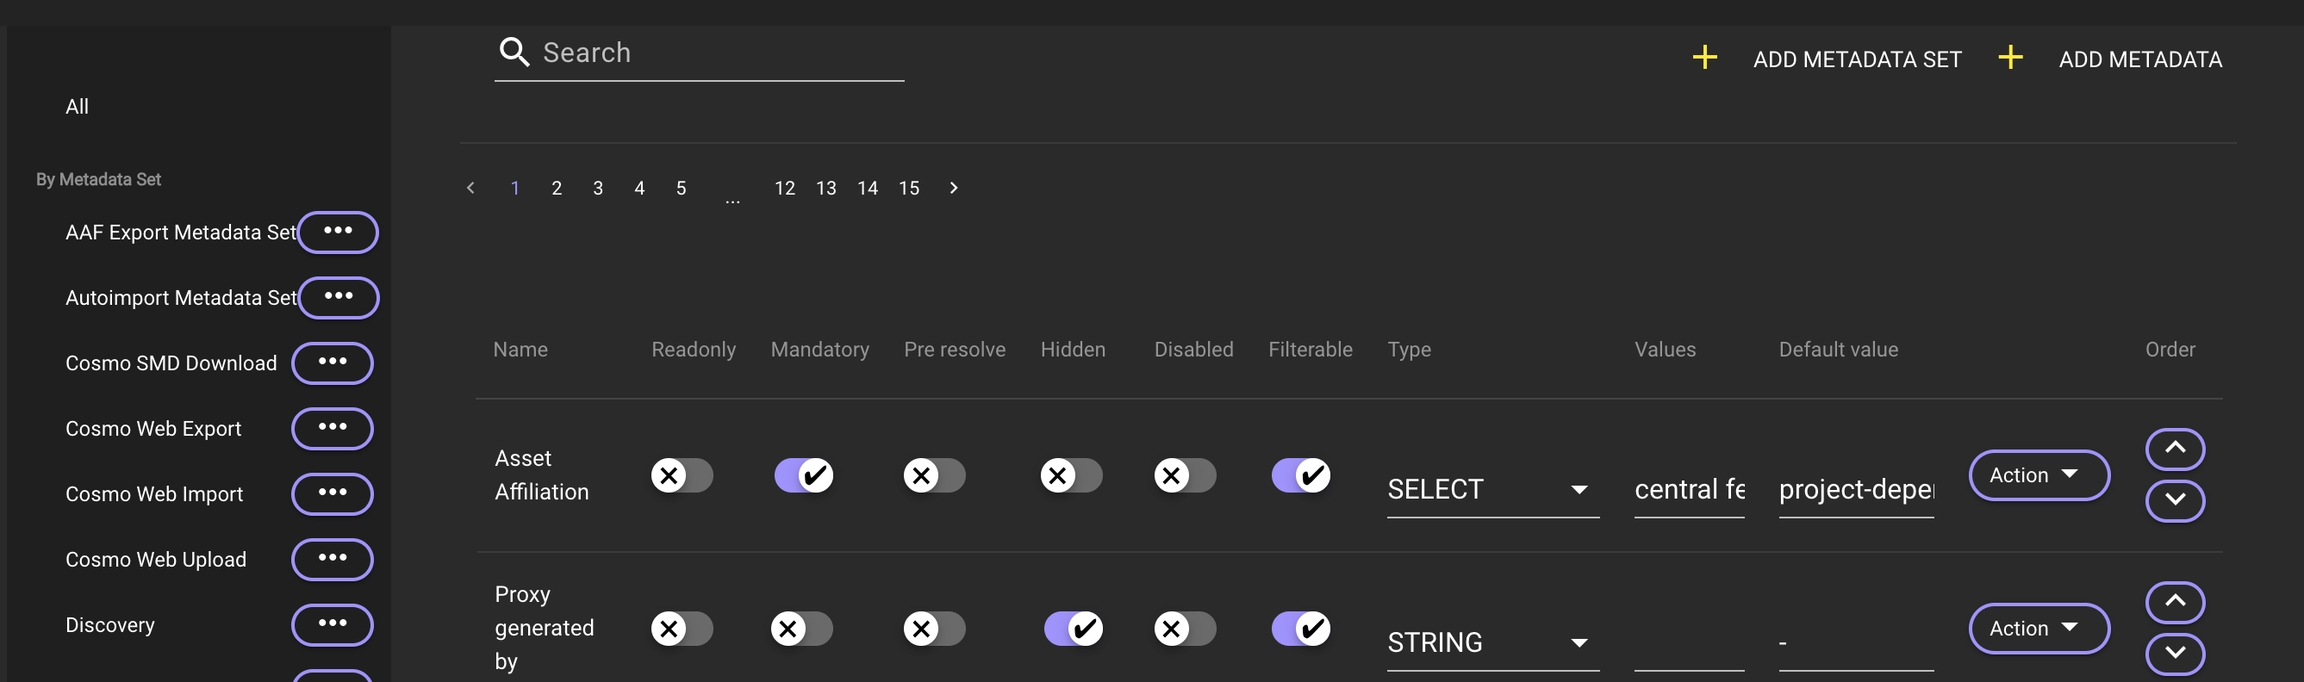Enable Readonly for Asset Affiliation
Screen dimensions: 2304x682
click(681, 475)
